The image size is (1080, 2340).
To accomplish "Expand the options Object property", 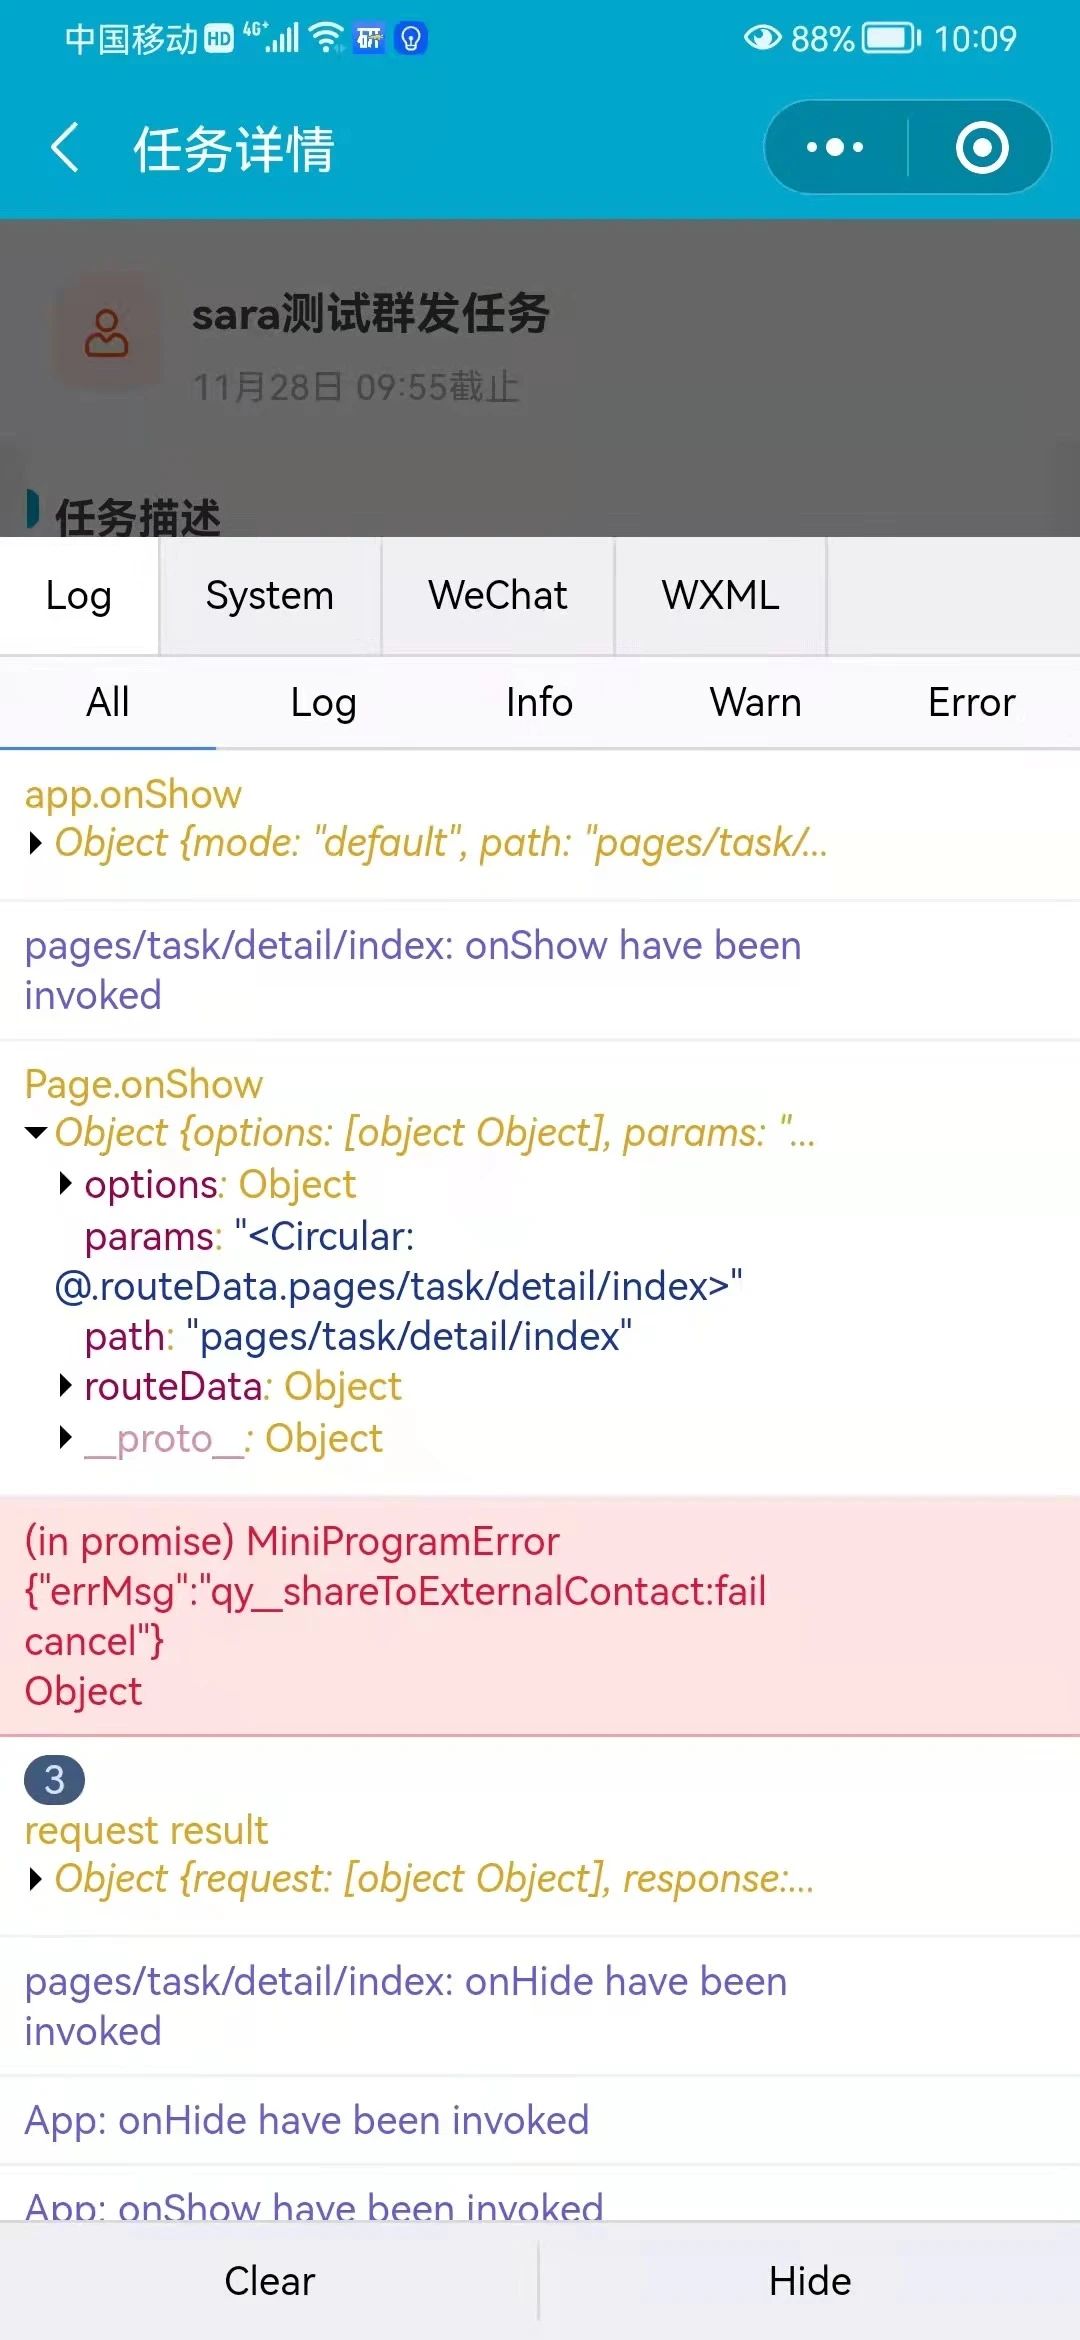I will [66, 1184].
